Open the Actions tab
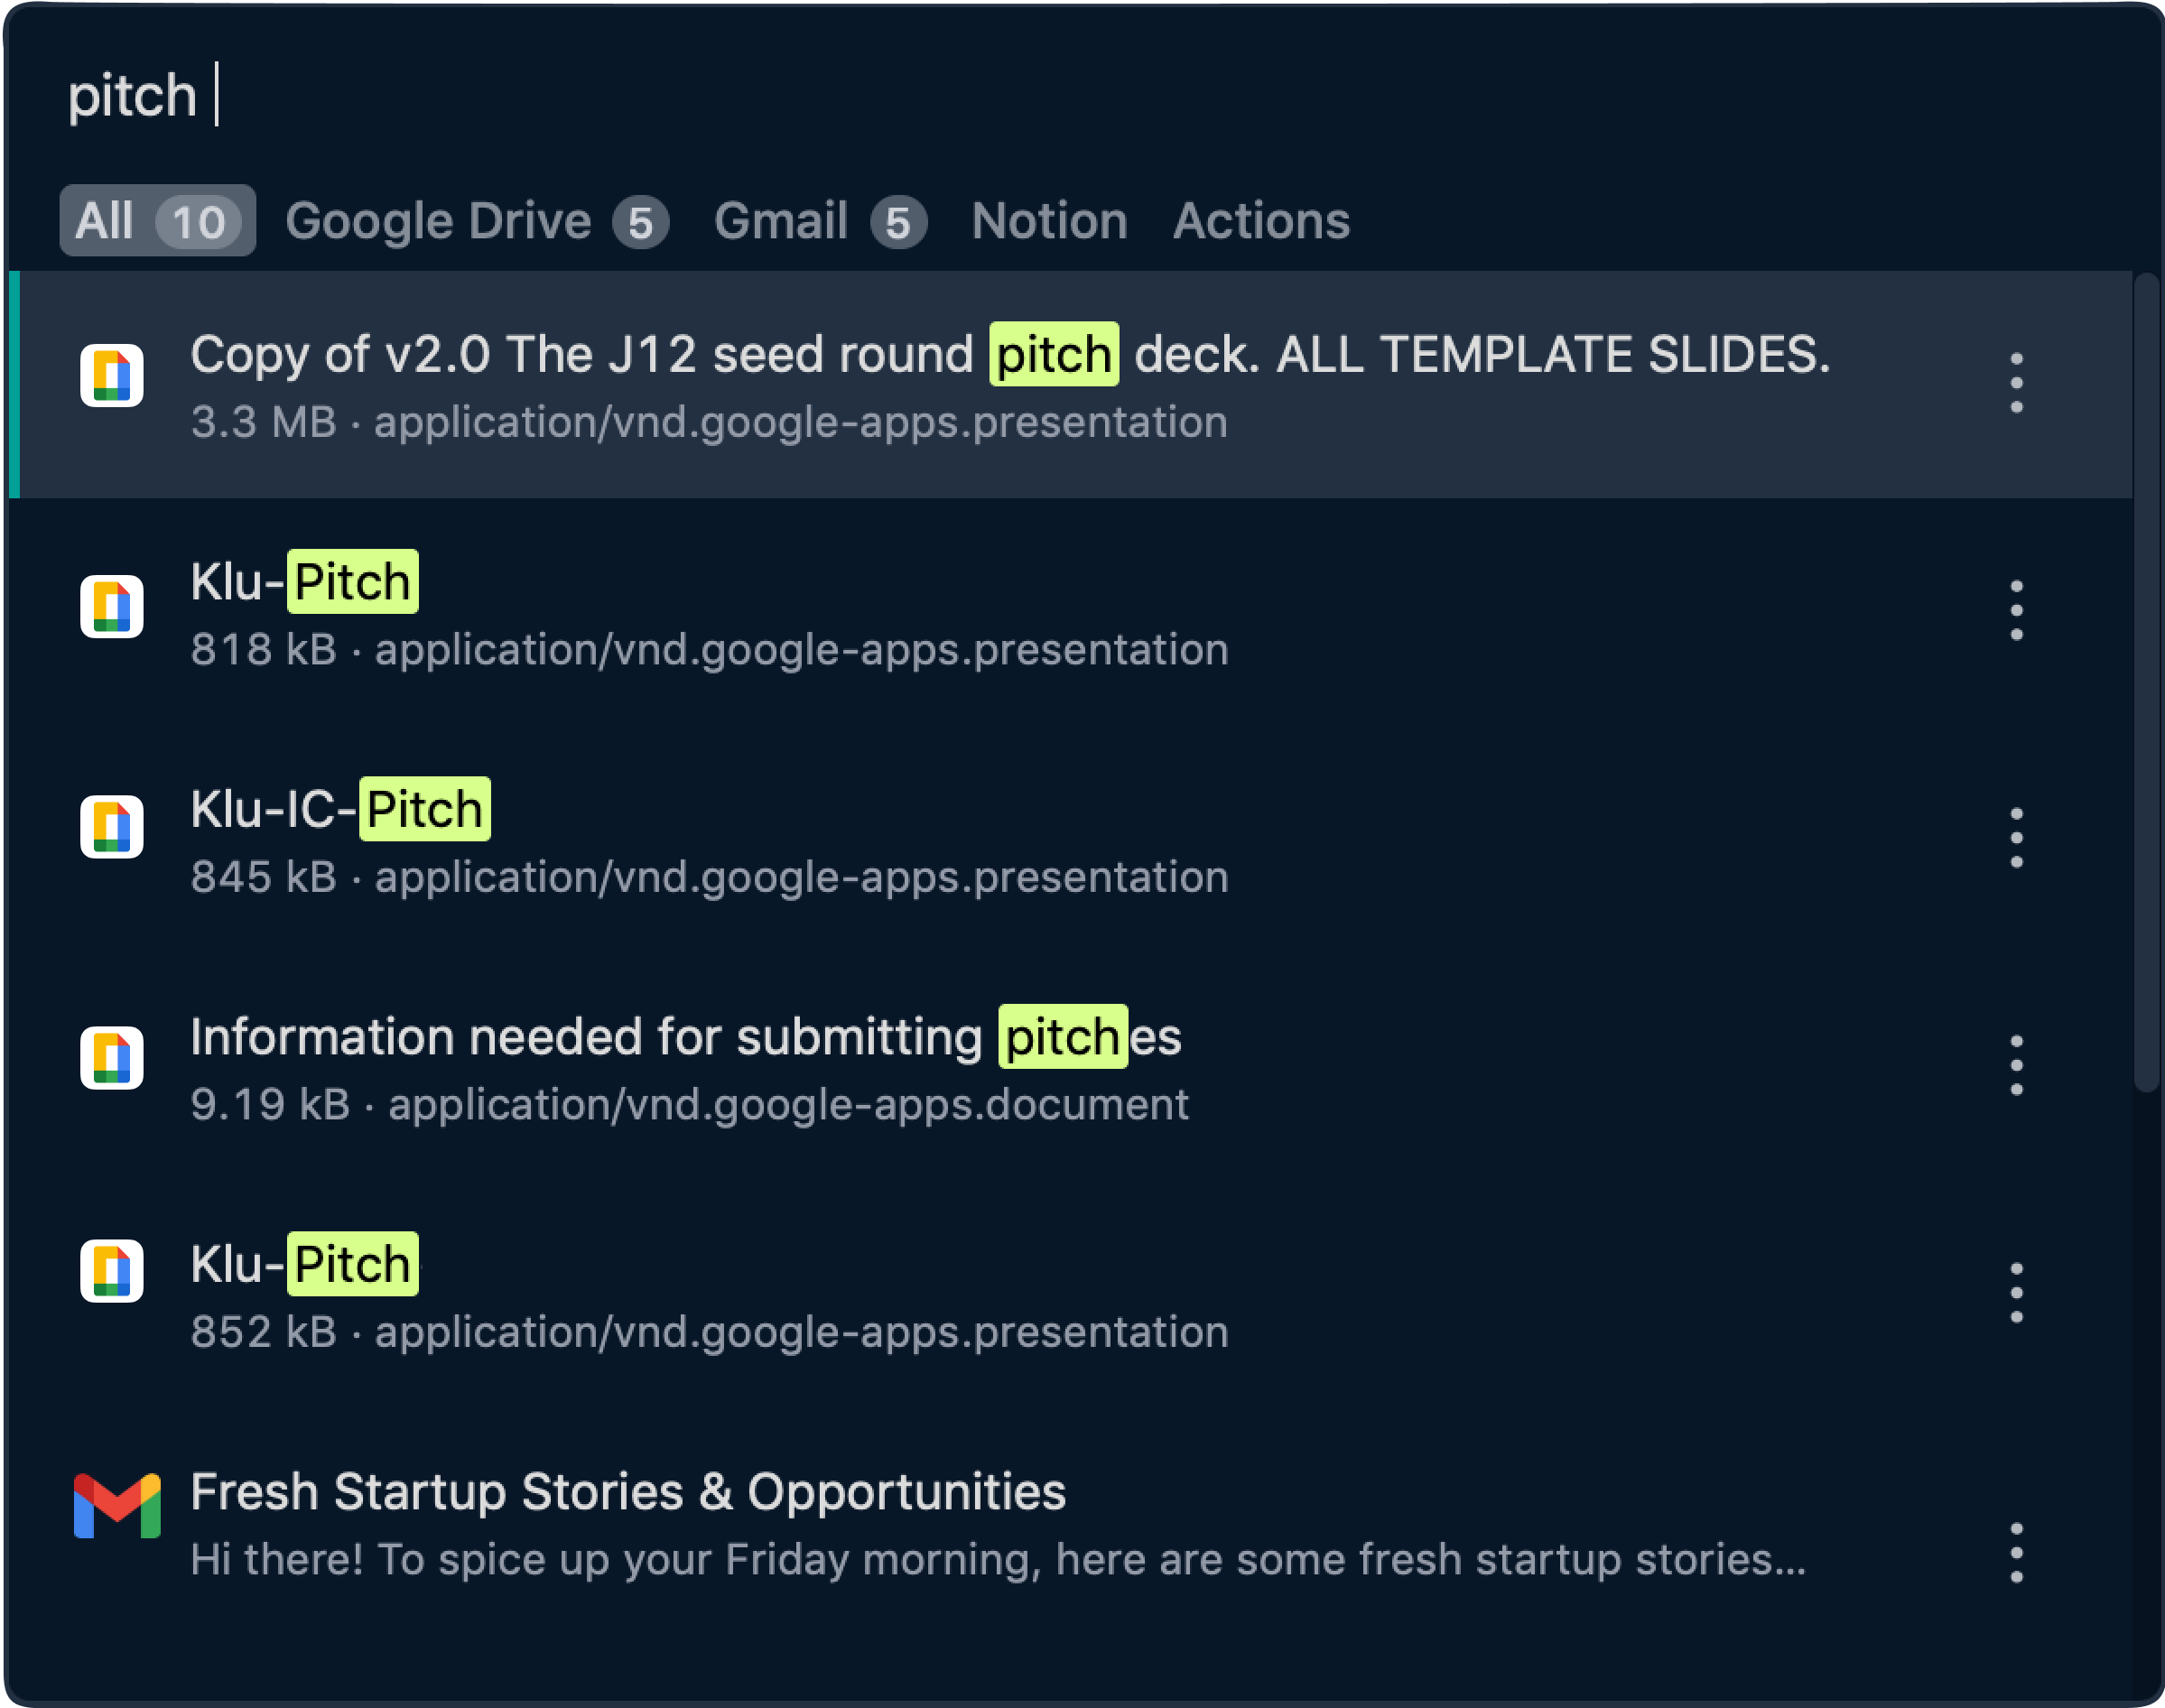The height and width of the screenshot is (1708, 2165). (1260, 221)
